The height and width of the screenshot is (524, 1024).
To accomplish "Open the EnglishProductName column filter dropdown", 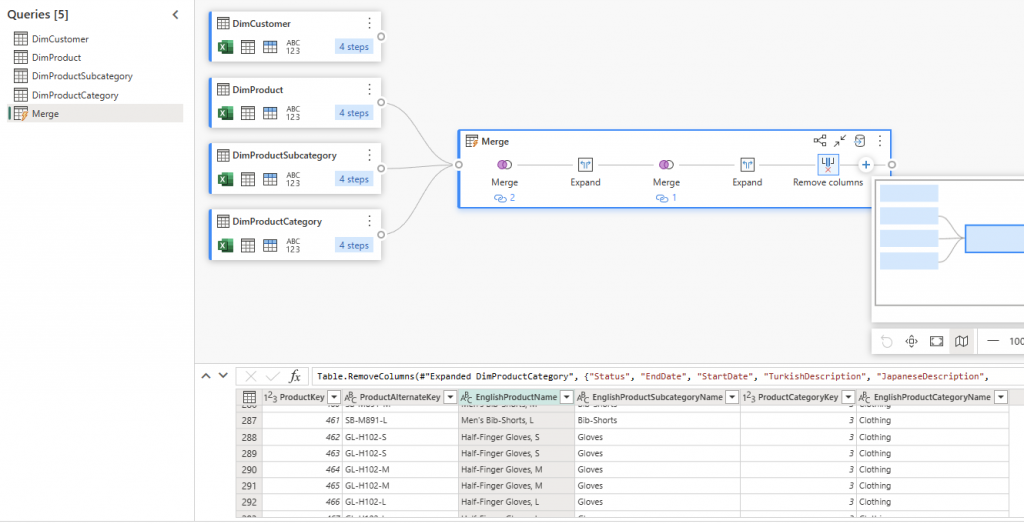I will click(567, 398).
